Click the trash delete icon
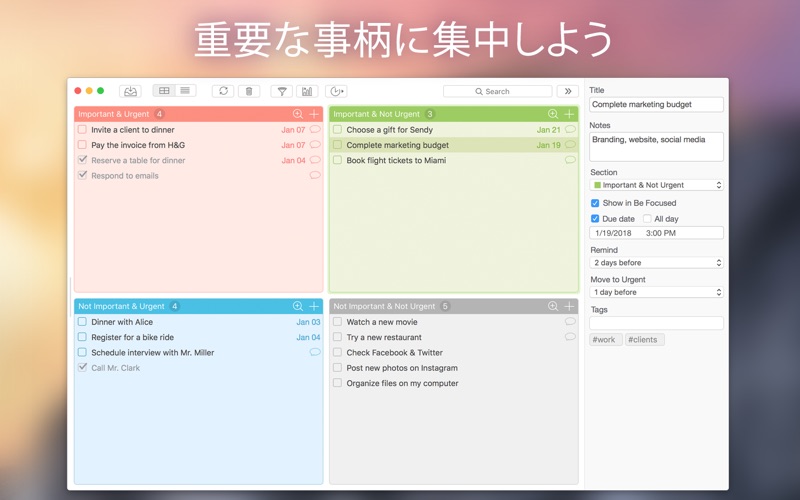The width and height of the screenshot is (800, 500). tap(249, 91)
